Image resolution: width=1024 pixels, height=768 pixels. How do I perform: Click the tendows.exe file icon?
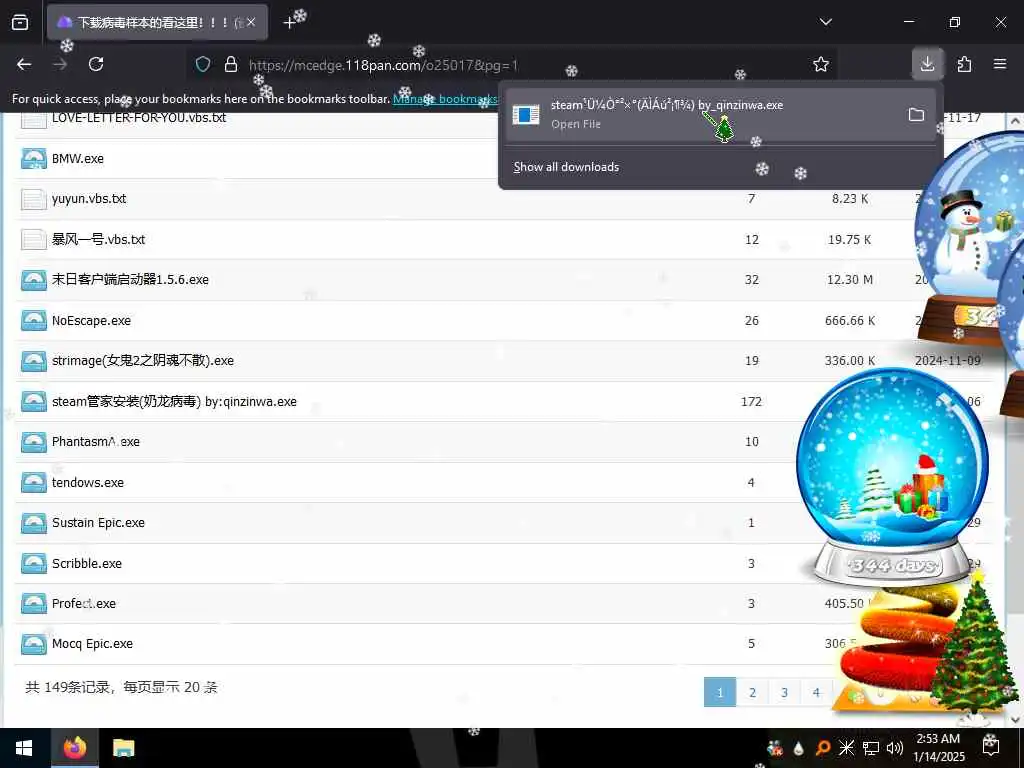(x=33, y=483)
